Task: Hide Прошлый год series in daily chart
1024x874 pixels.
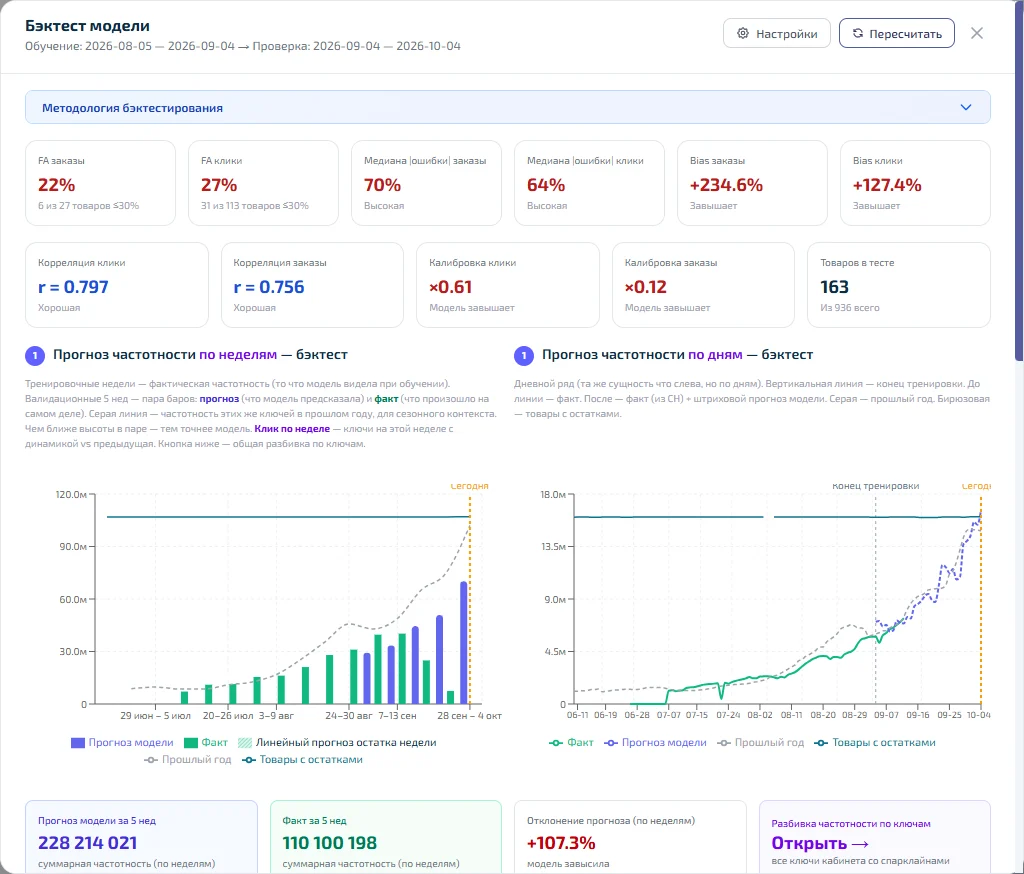Action: [761, 743]
